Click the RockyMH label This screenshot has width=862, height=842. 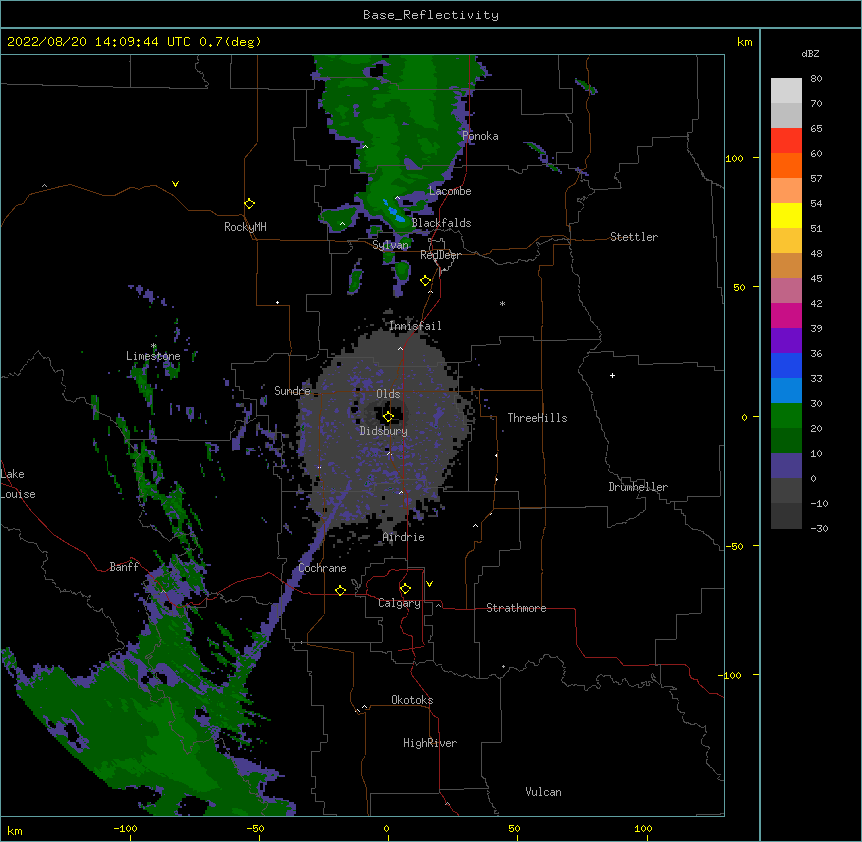pyautogui.click(x=245, y=227)
